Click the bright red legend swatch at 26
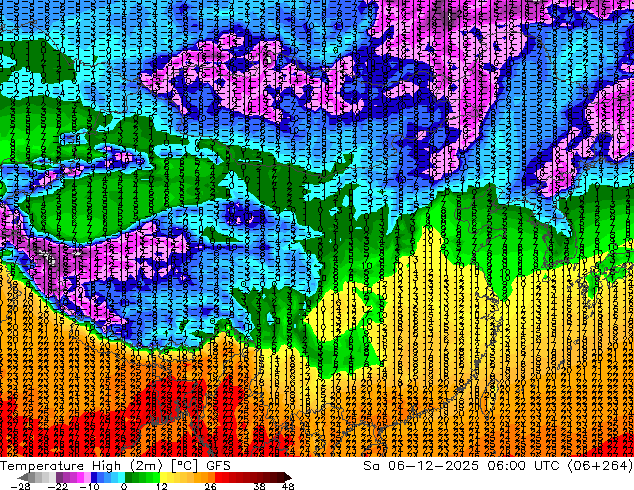Viewport: 634px width, 490px height. (x=218, y=477)
